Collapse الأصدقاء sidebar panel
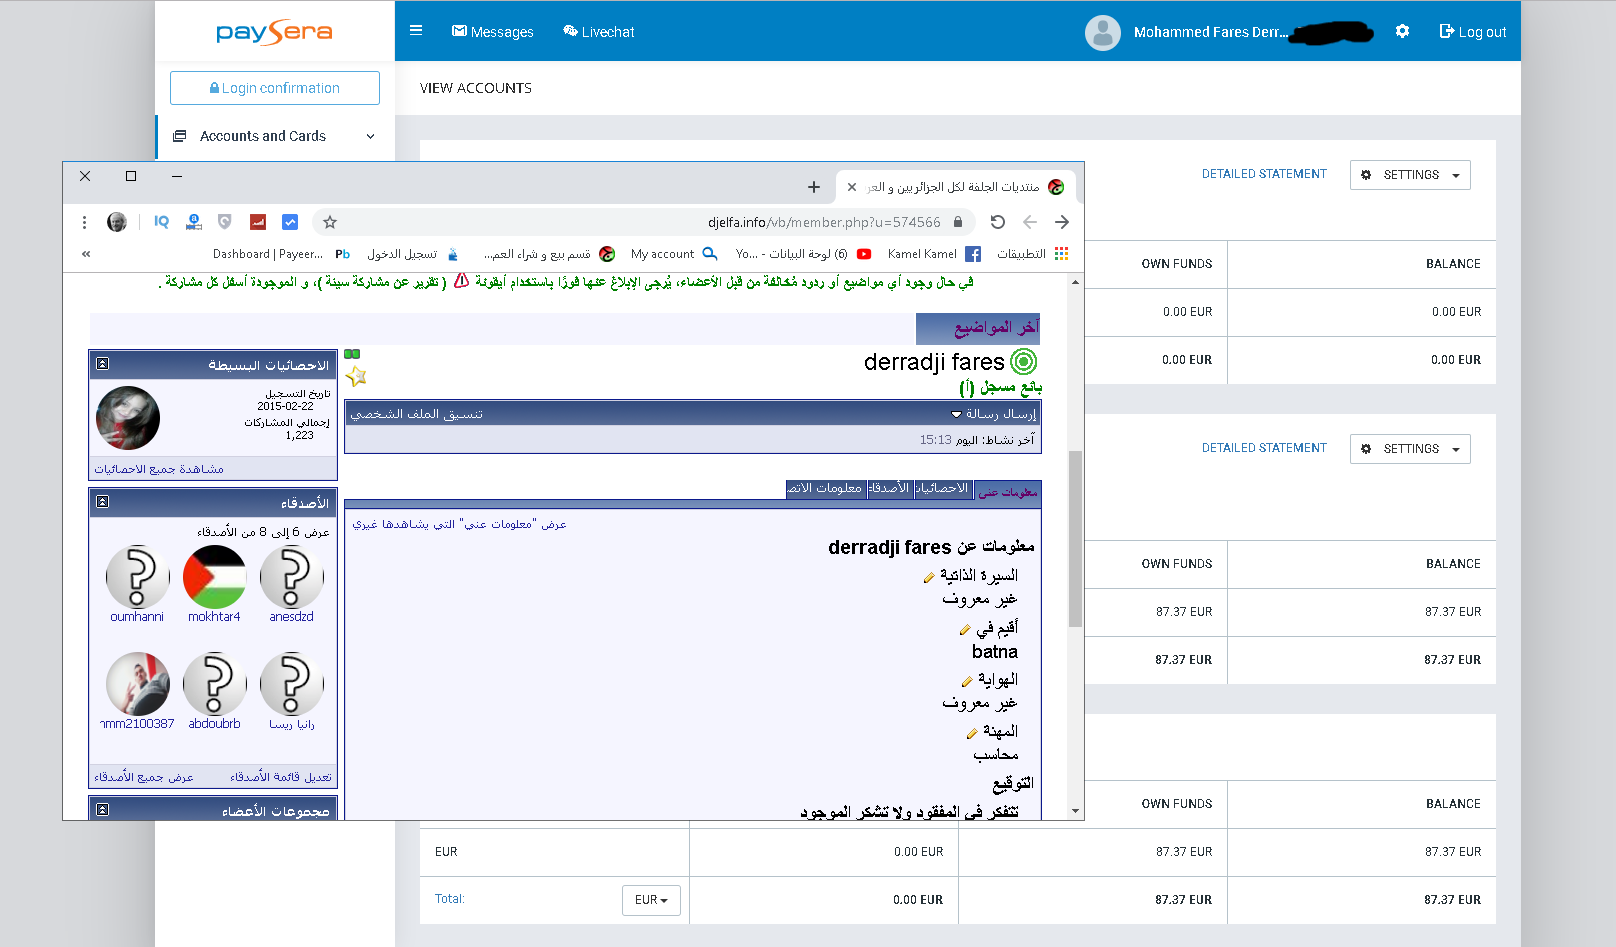The height and width of the screenshot is (947, 1616). (x=102, y=502)
